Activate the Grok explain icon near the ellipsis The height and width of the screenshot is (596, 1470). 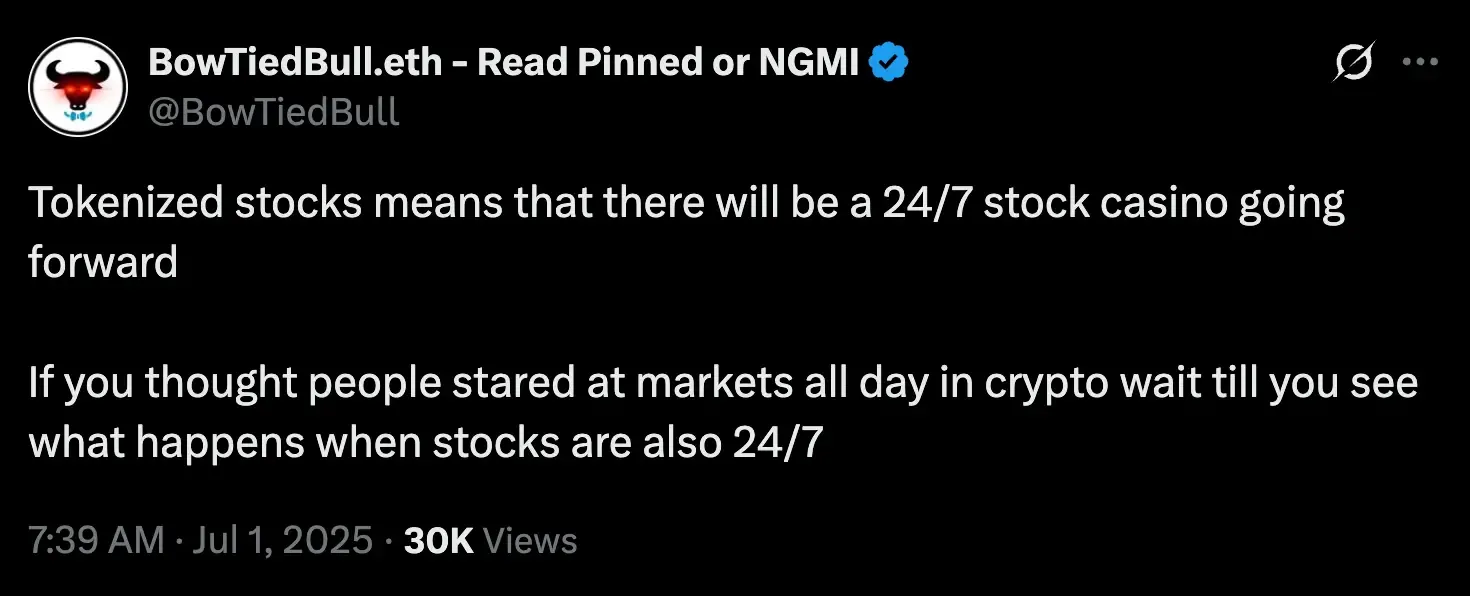(x=1355, y=62)
